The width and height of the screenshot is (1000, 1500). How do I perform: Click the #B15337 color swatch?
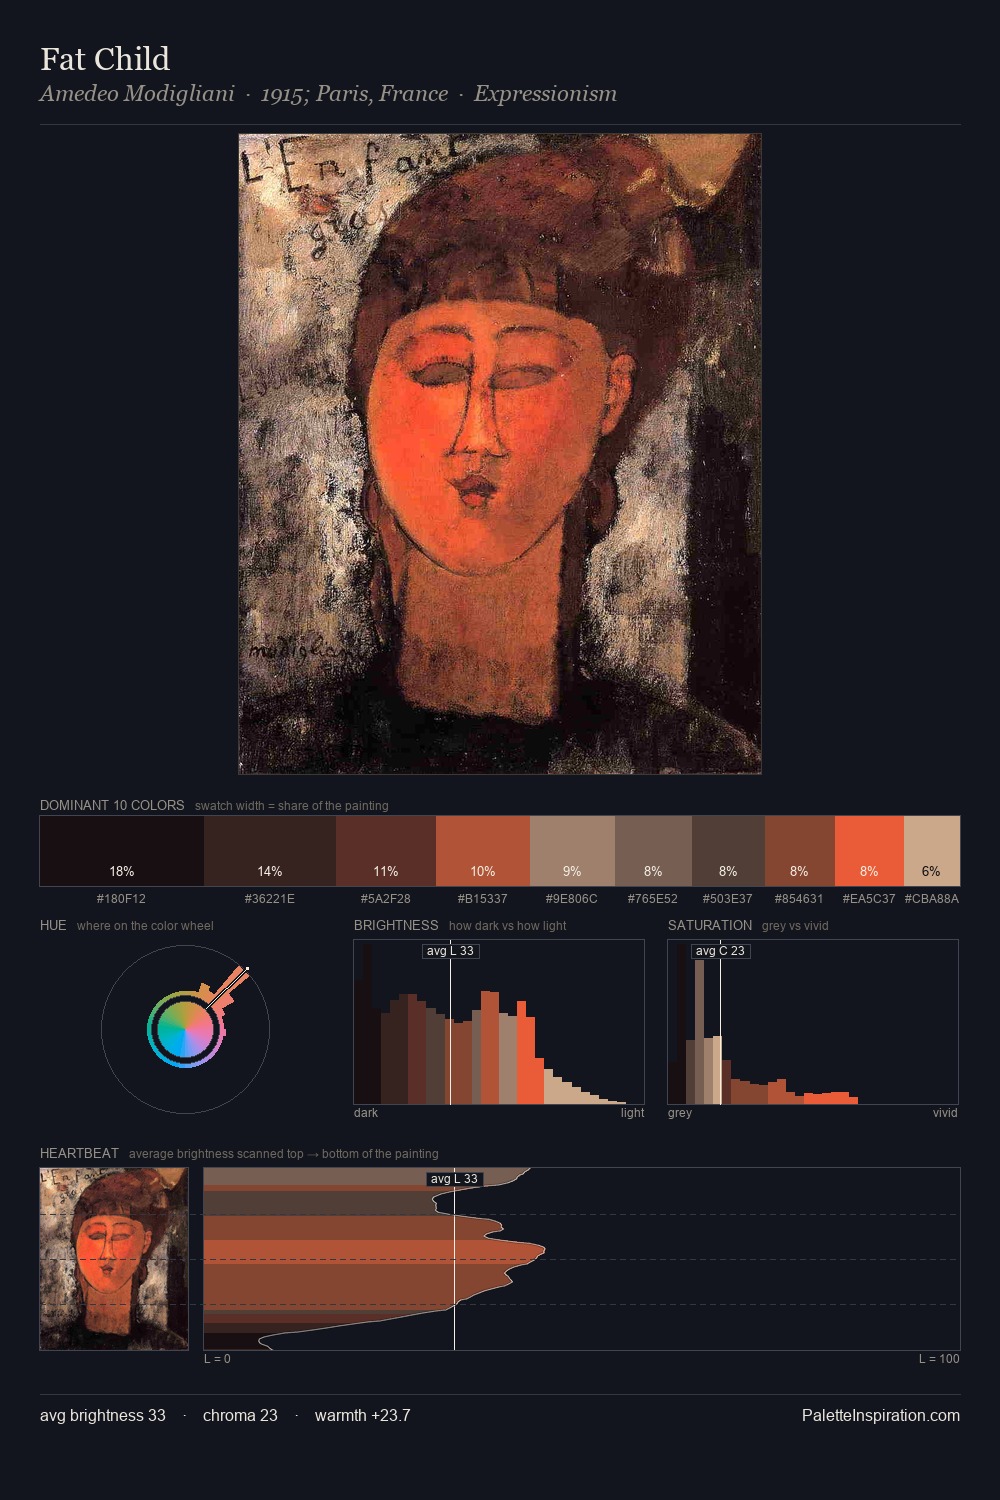point(483,851)
